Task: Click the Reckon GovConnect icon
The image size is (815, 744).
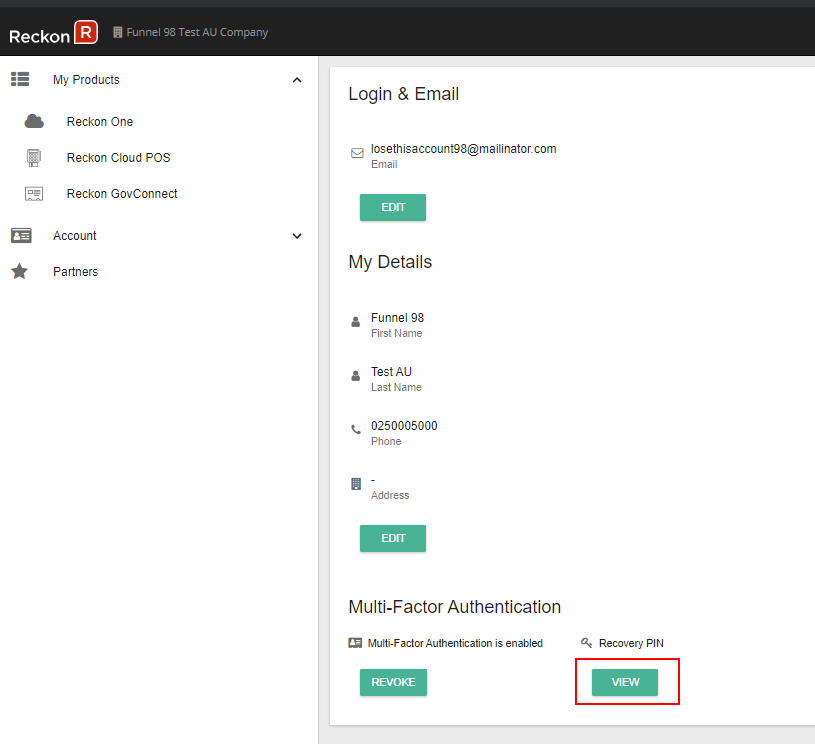Action: [34, 194]
